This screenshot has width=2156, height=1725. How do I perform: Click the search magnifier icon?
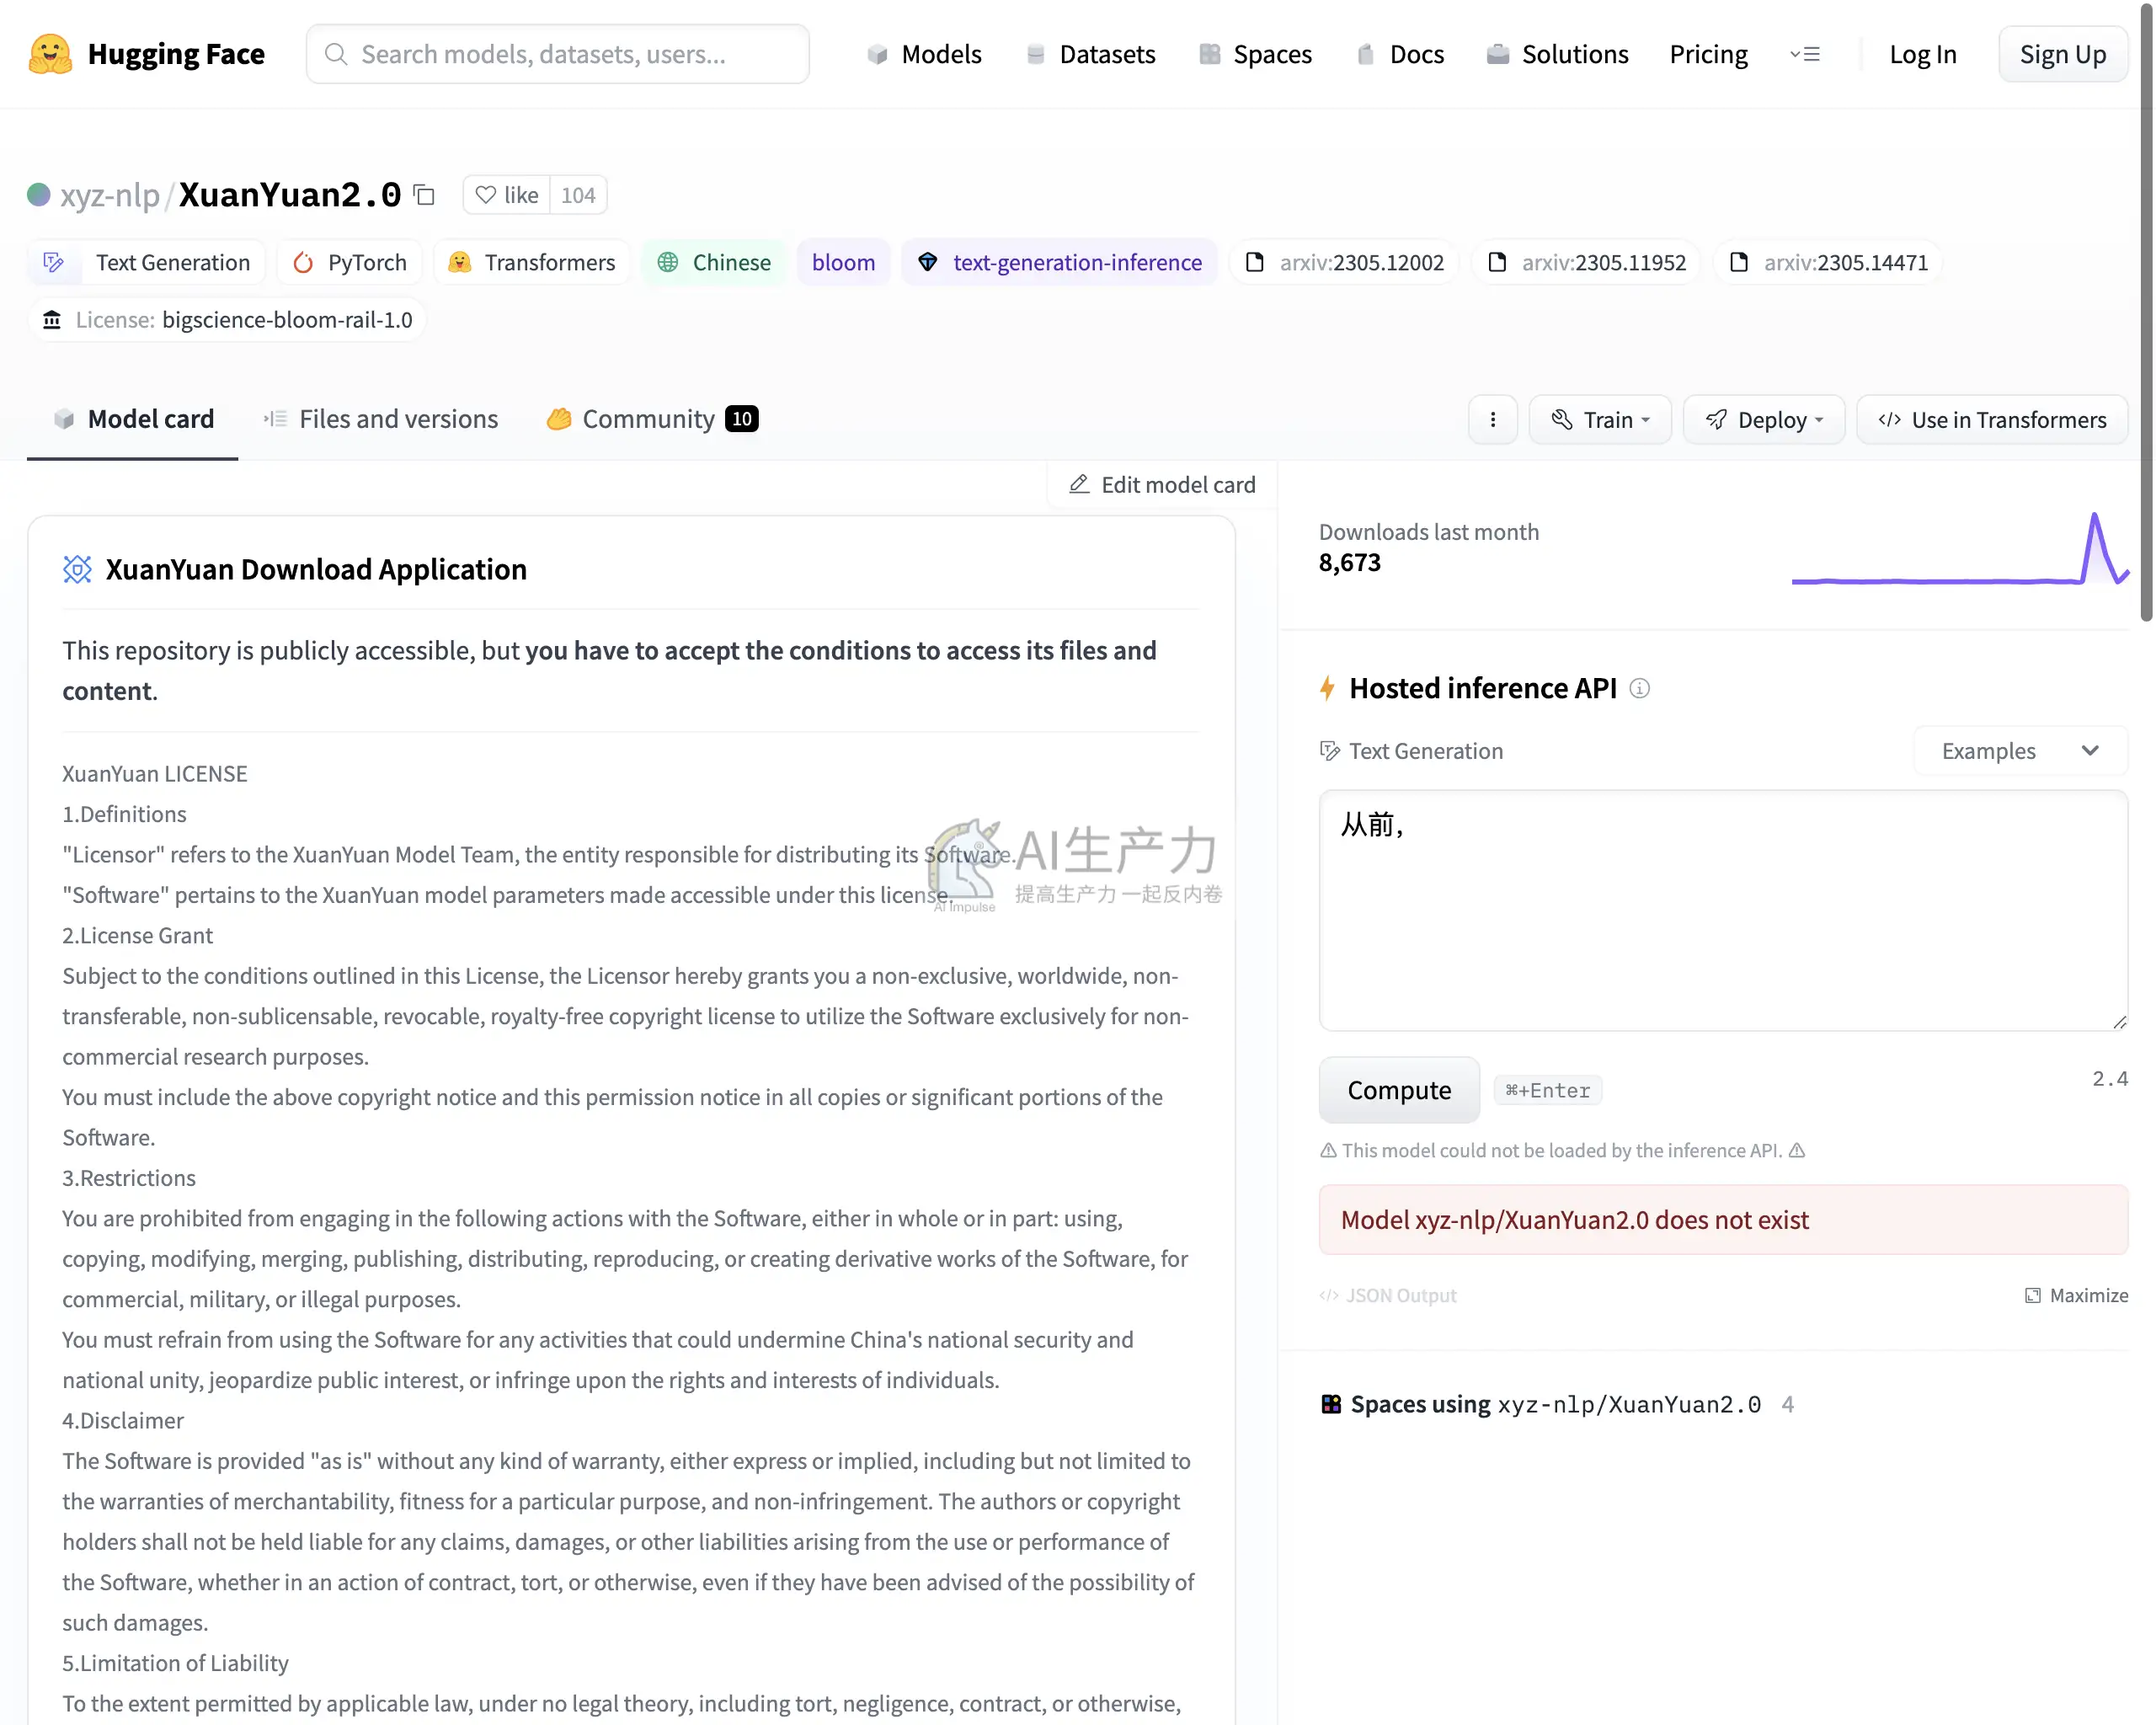[336, 54]
